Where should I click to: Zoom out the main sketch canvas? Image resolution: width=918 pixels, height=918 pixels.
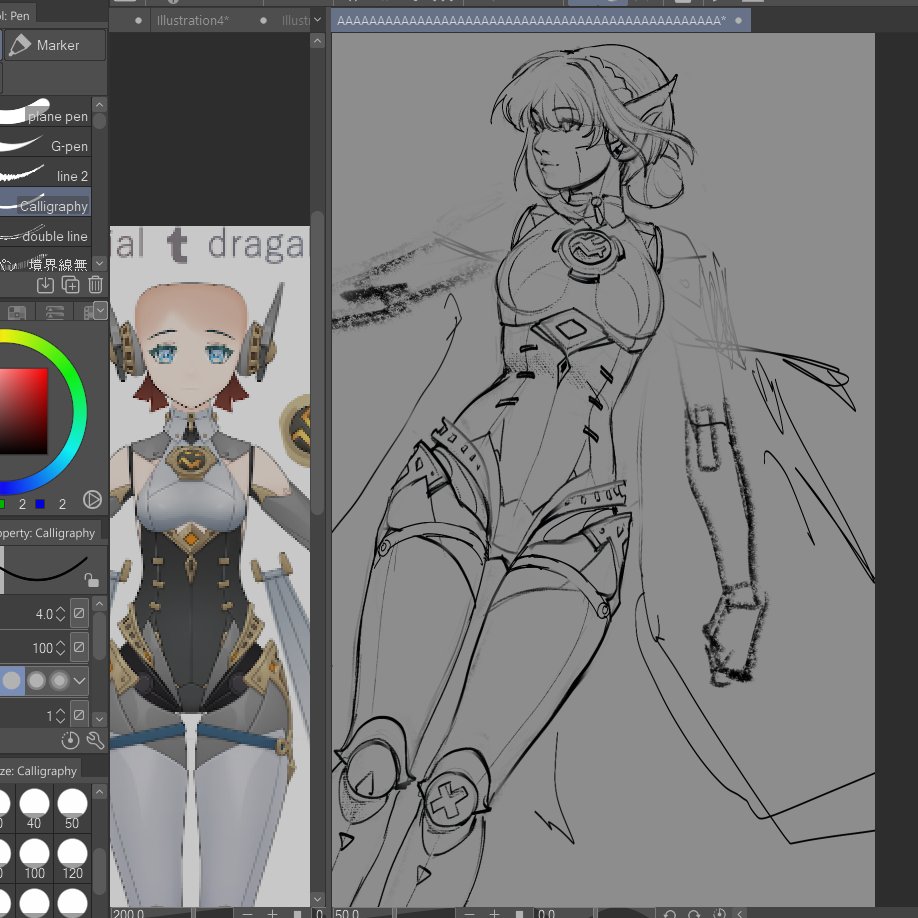(469, 913)
